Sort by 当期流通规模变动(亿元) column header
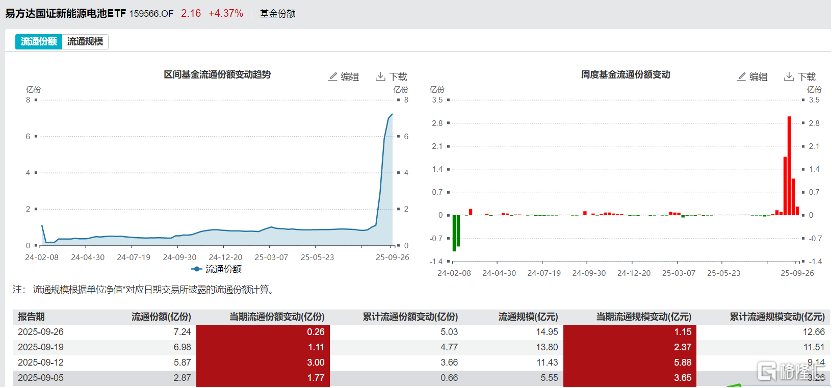 (x=643, y=317)
